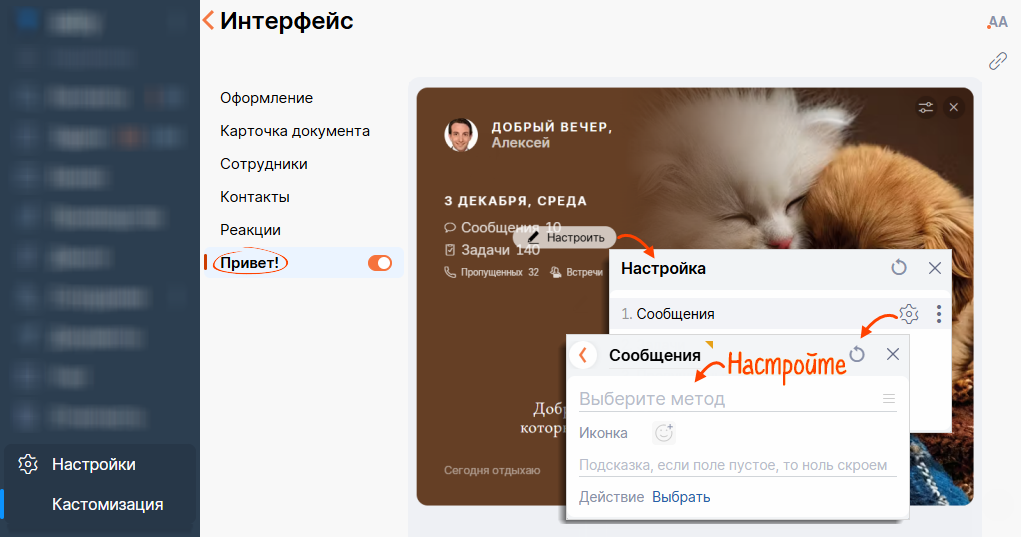Click the Настроить button
Viewport: 1021px width, 537px height.
[x=565, y=238]
